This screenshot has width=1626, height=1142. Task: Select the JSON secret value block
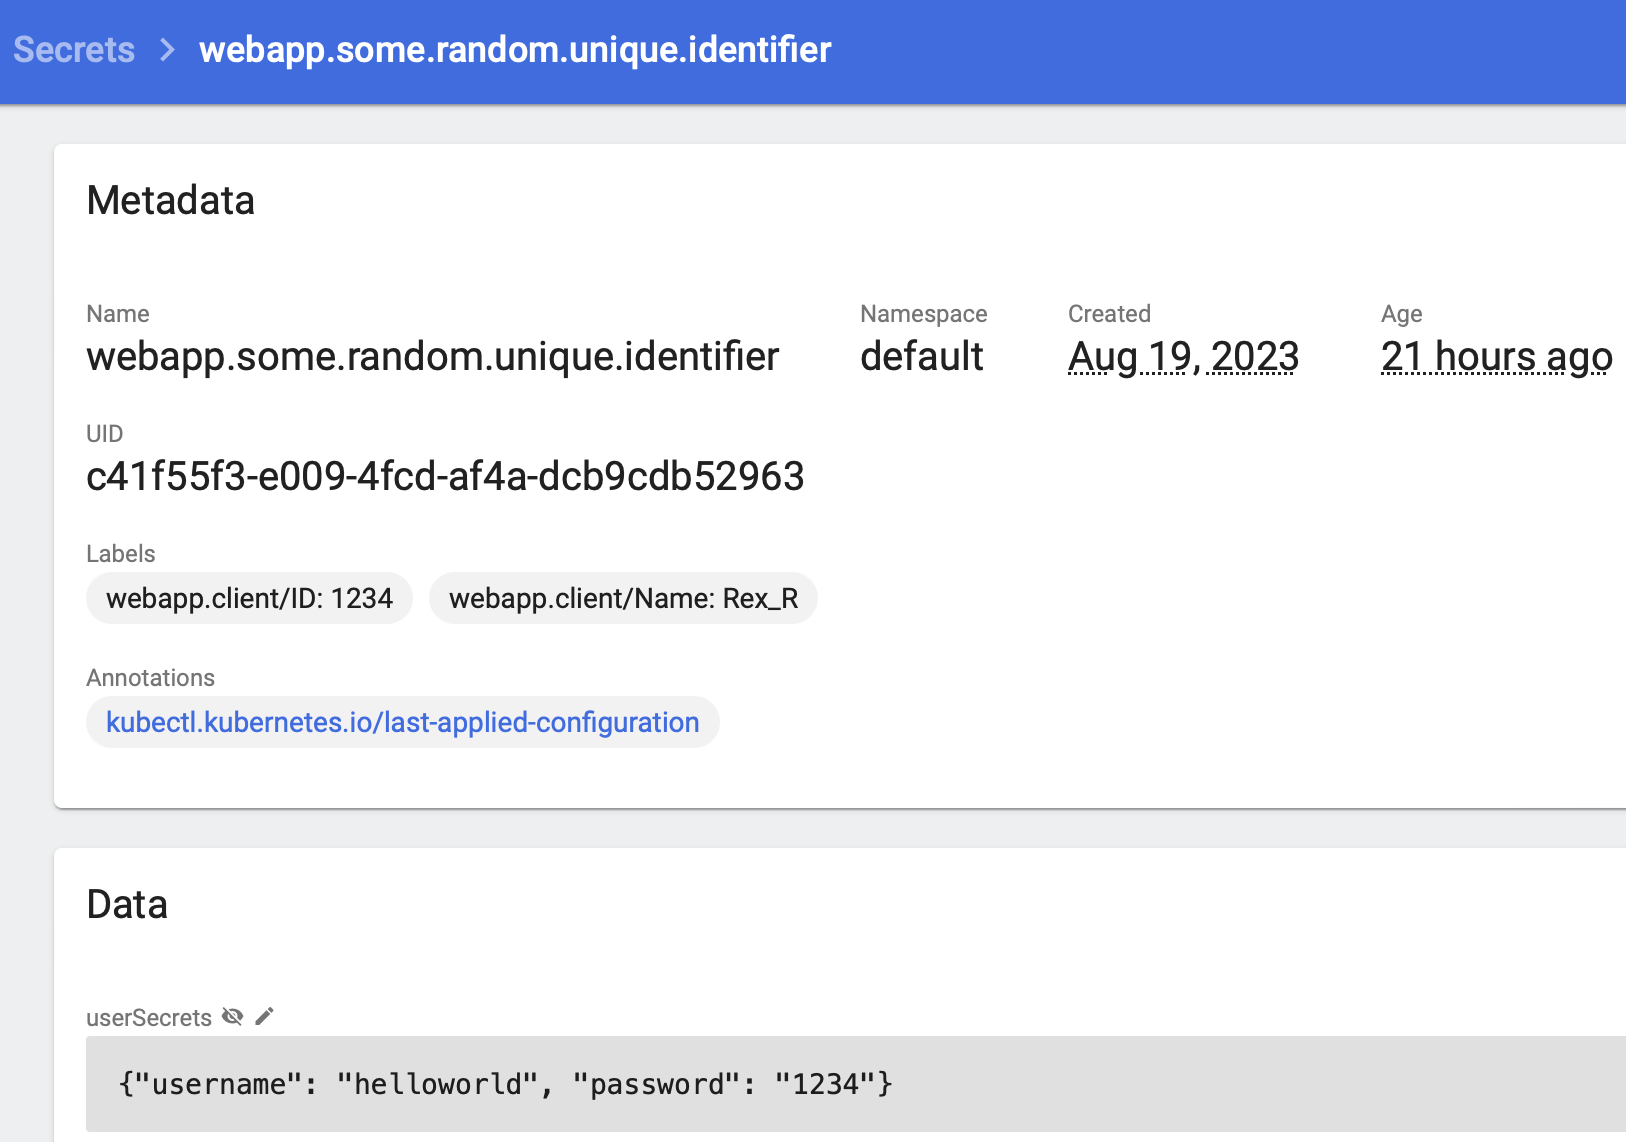click(504, 1083)
